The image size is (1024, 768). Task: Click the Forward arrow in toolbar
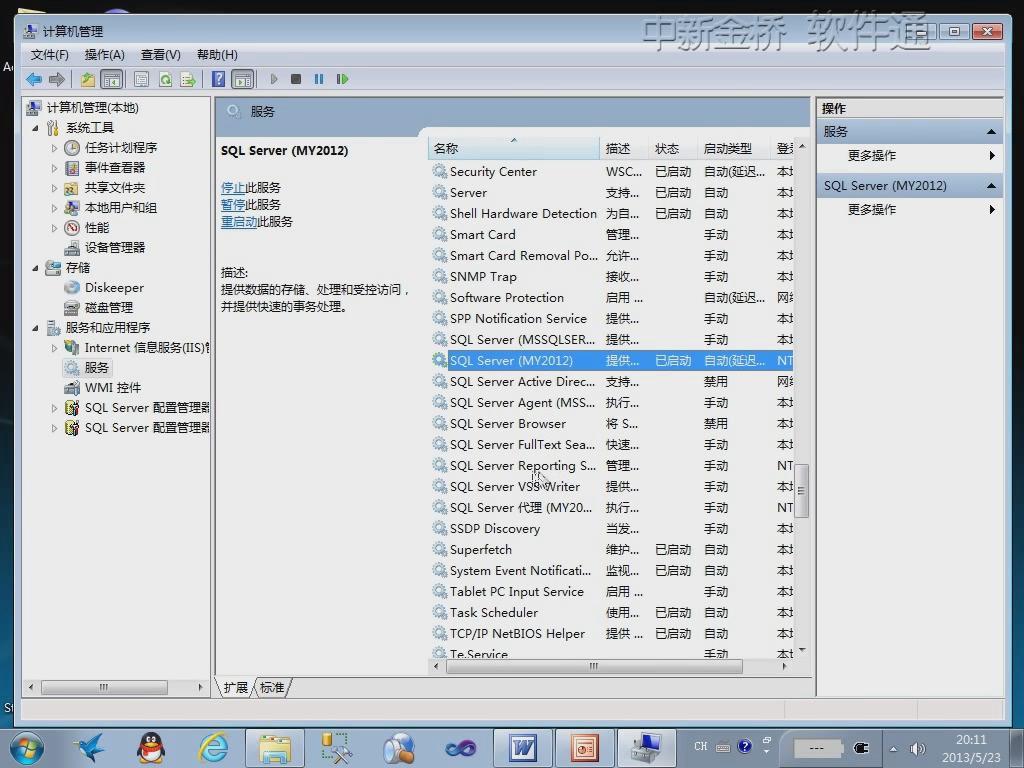(x=57, y=79)
